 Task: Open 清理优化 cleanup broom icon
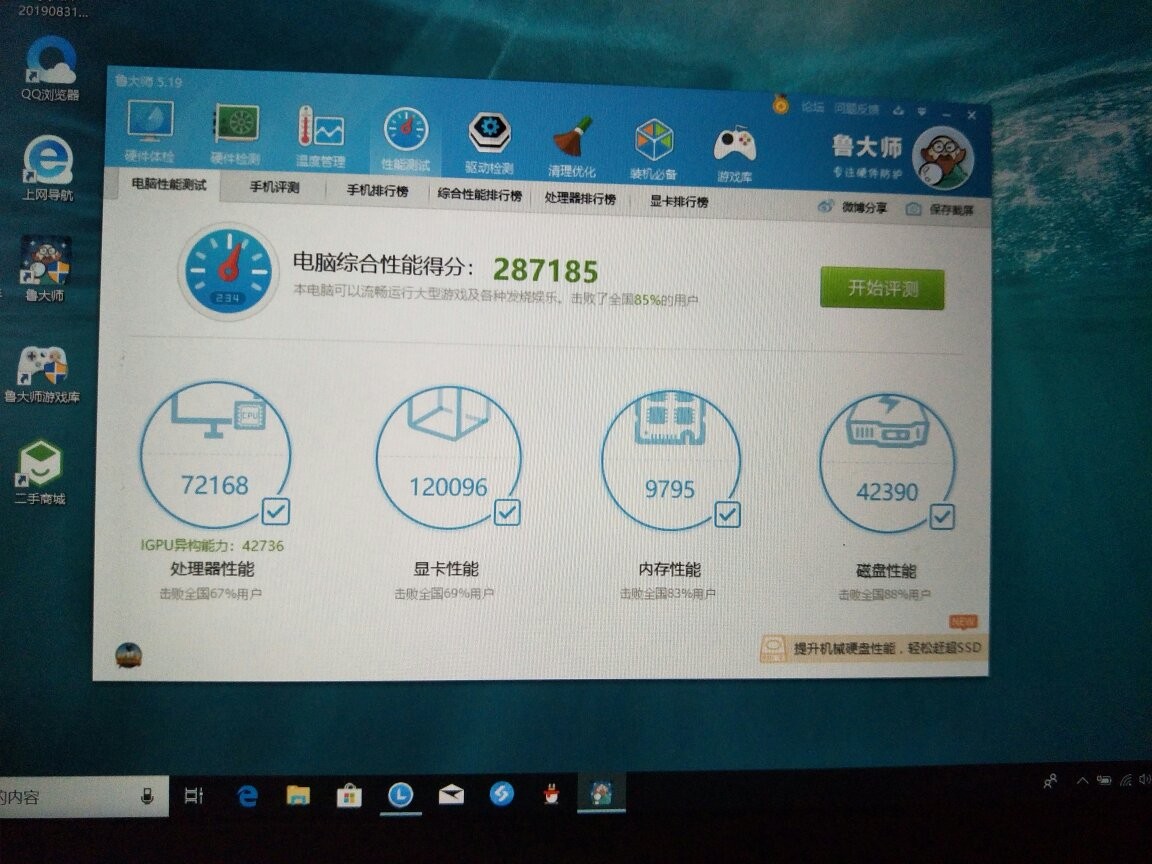pos(572,146)
